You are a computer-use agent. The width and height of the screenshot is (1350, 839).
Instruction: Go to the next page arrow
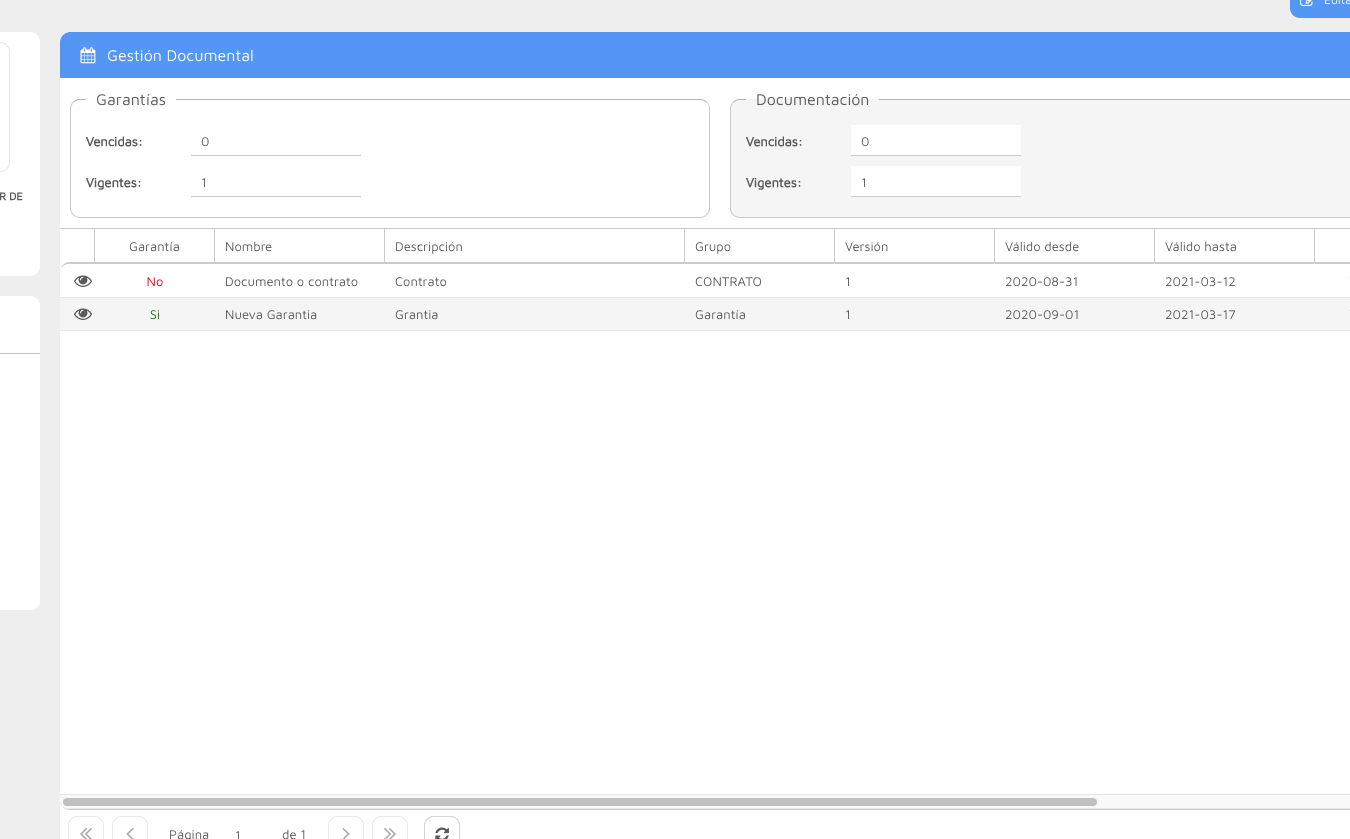coord(346,832)
